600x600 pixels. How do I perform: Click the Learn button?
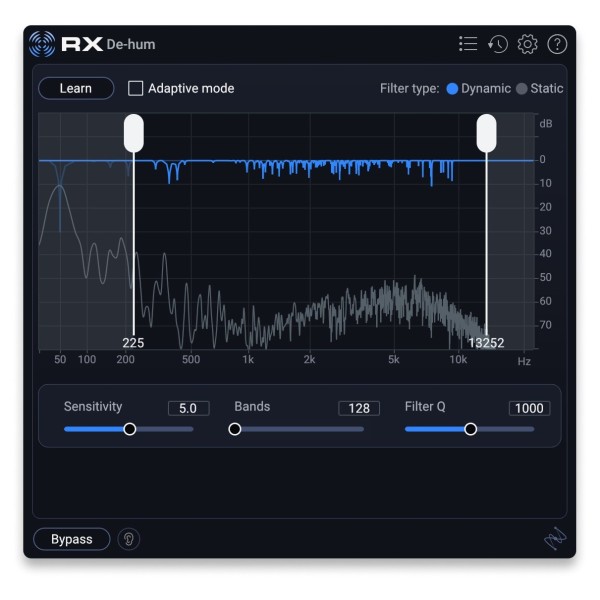(76, 88)
